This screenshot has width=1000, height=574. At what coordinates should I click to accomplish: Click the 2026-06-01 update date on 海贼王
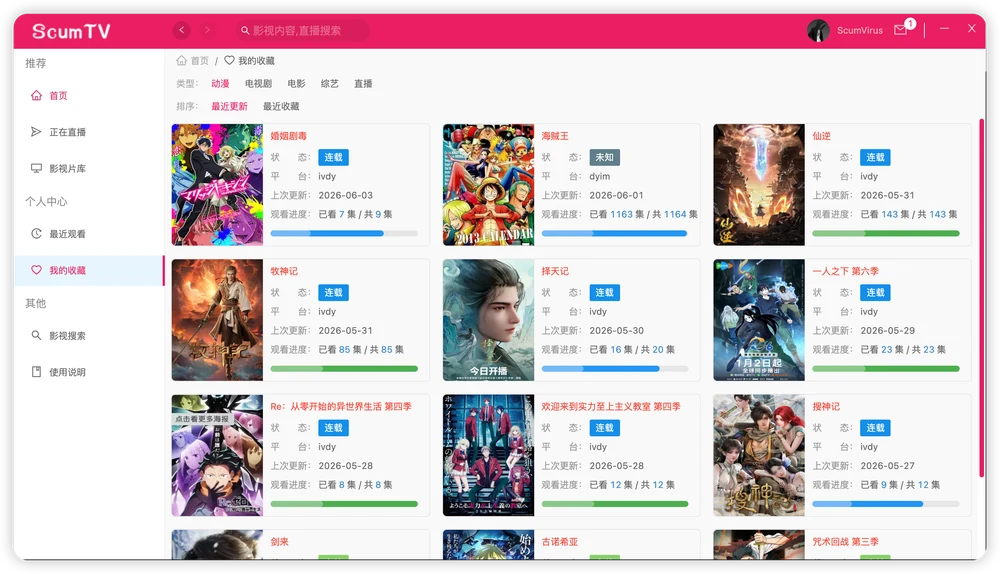tap(617, 195)
